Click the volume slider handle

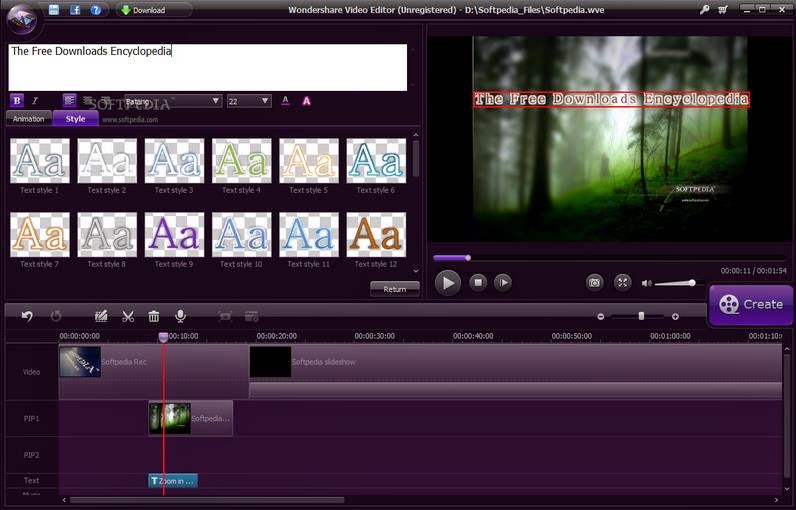coord(692,283)
